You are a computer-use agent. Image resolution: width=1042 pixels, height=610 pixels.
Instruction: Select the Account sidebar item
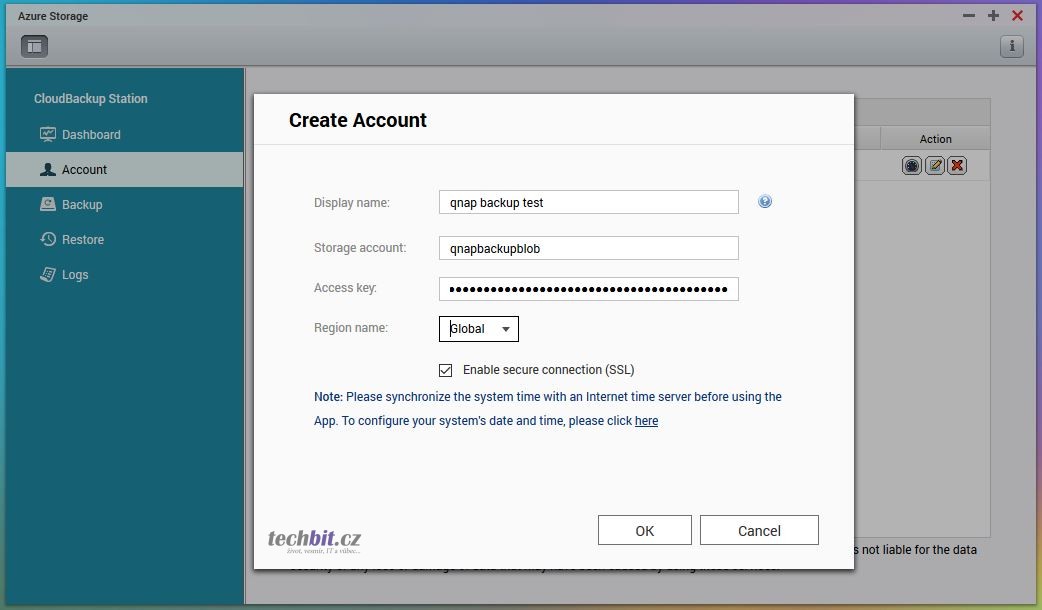[84, 169]
